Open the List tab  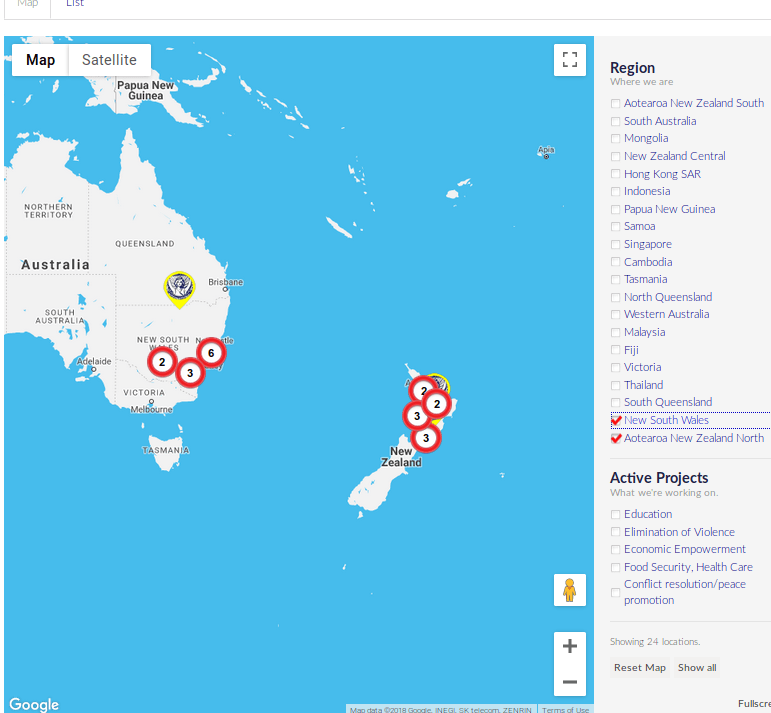click(x=75, y=4)
